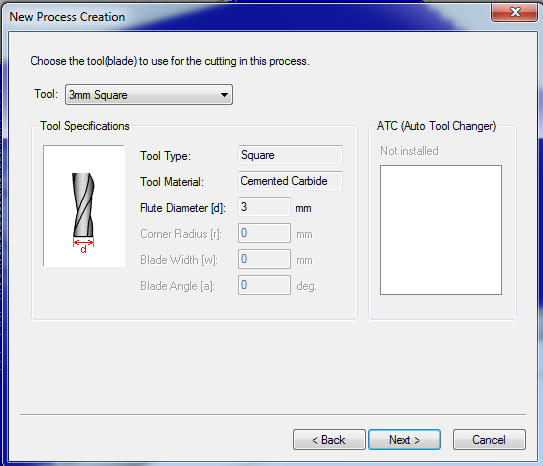Click the end mill tool illustration
Image resolution: width=543 pixels, height=466 pixels.
84,206
